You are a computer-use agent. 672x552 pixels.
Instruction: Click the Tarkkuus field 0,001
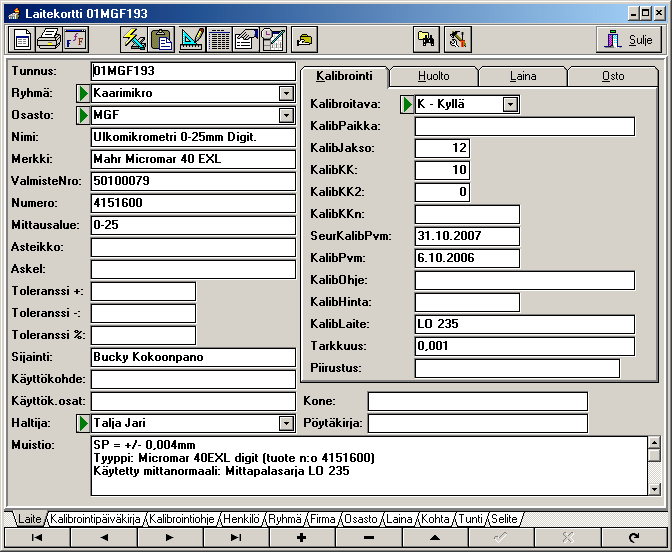525,346
